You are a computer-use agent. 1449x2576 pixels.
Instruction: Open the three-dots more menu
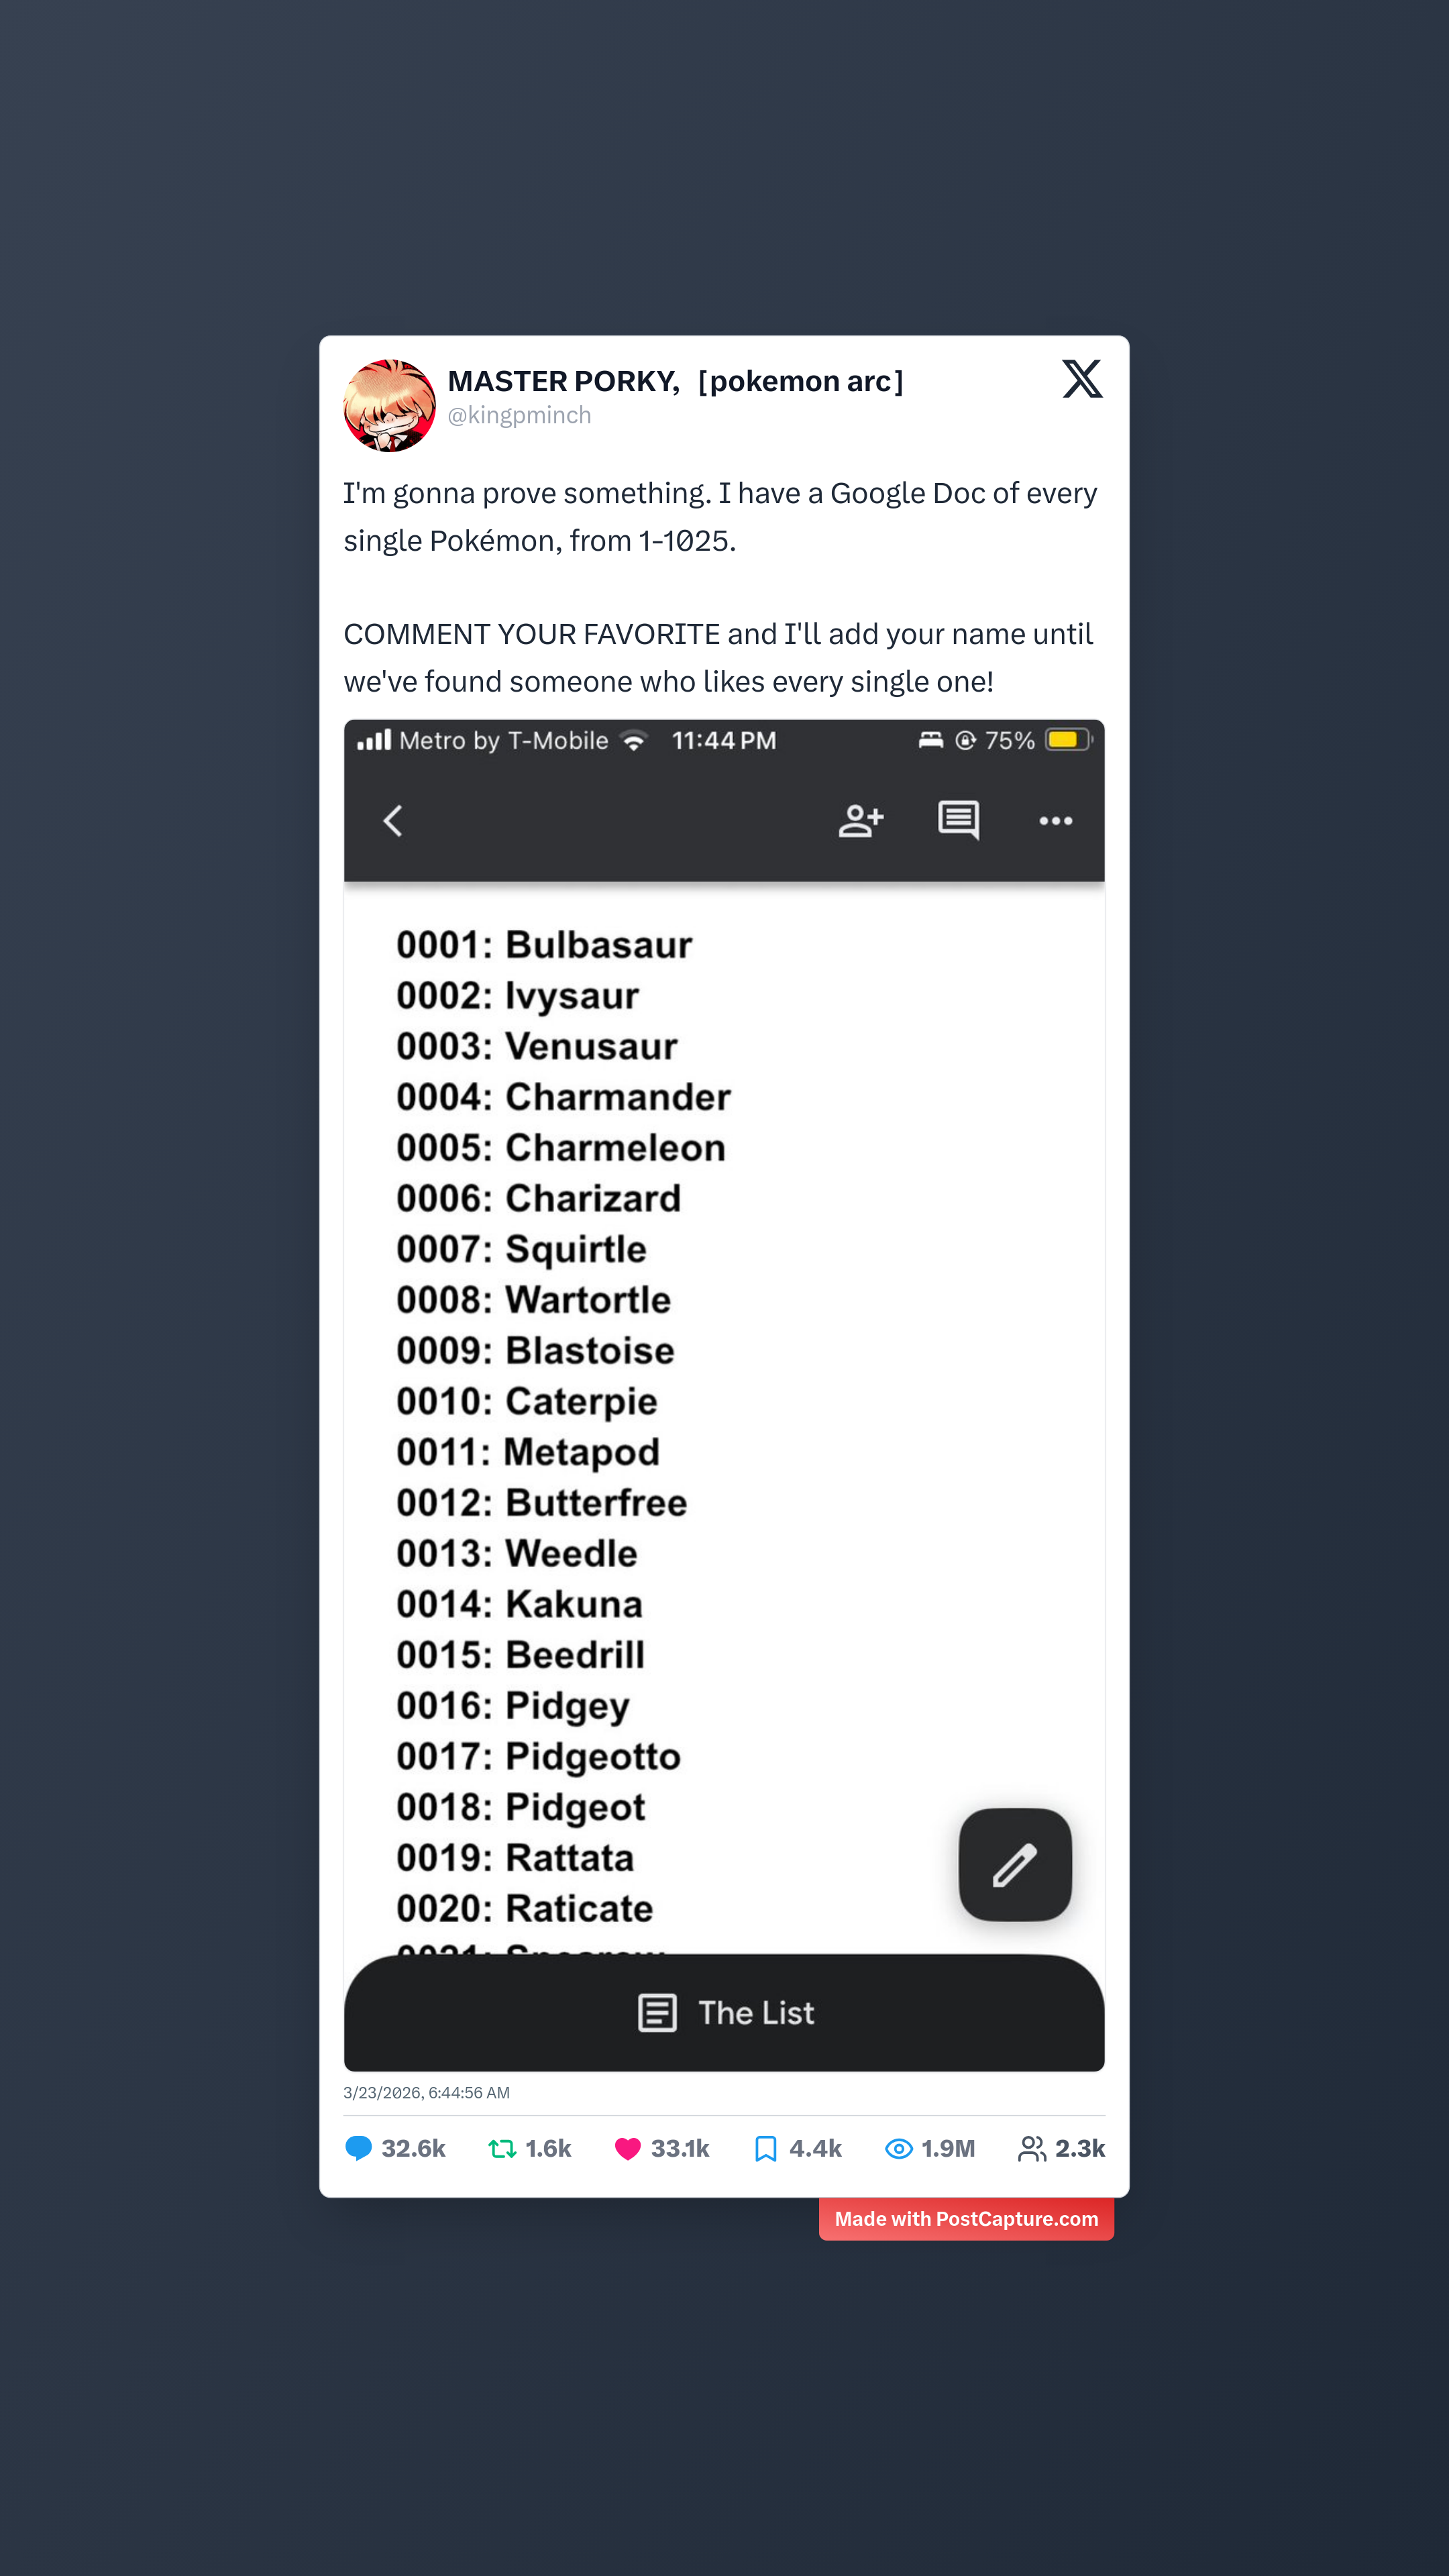(x=1055, y=821)
